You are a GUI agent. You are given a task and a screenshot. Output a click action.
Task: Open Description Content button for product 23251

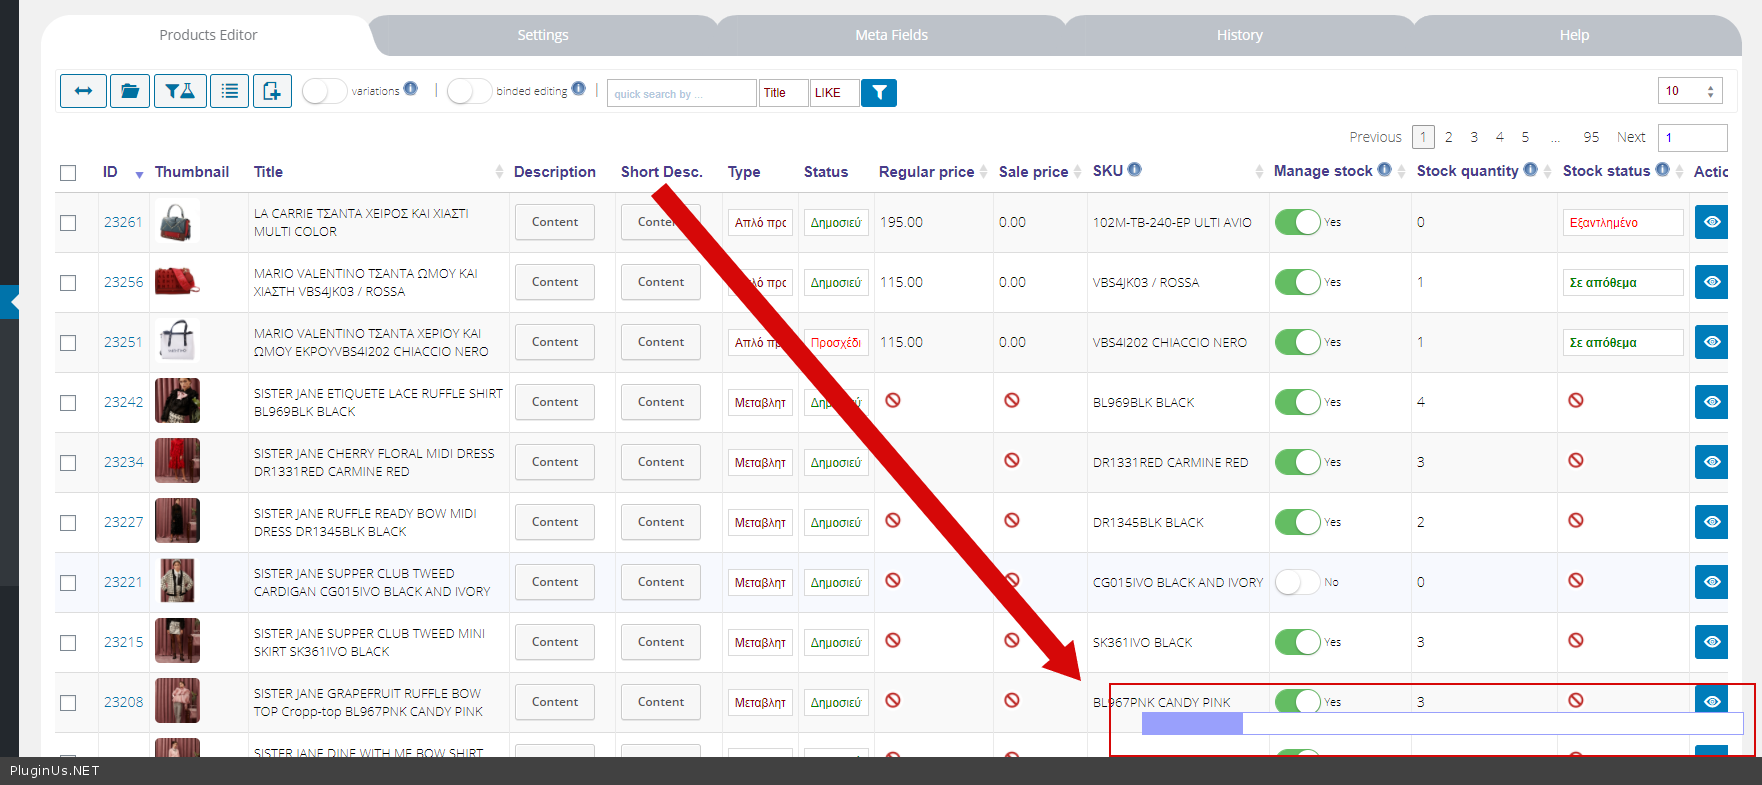tap(554, 342)
